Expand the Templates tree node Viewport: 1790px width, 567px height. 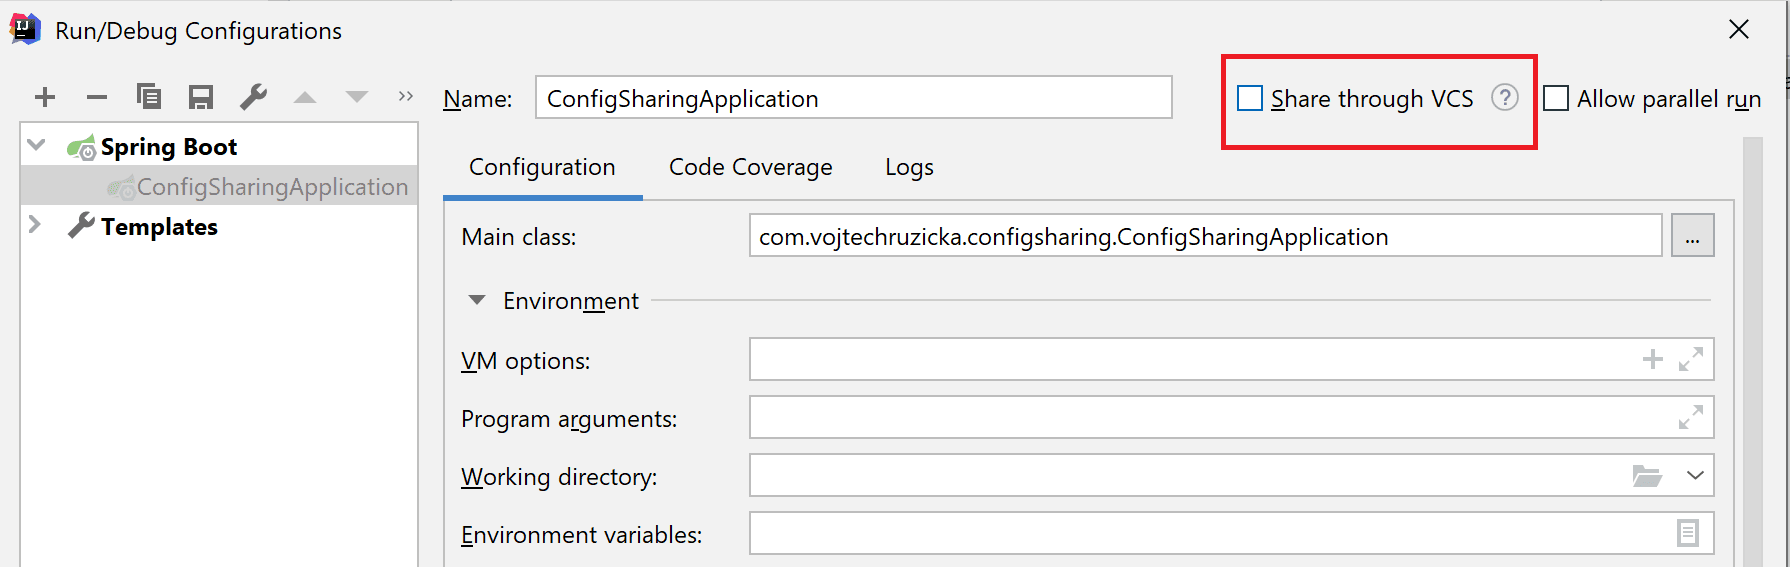[35, 225]
